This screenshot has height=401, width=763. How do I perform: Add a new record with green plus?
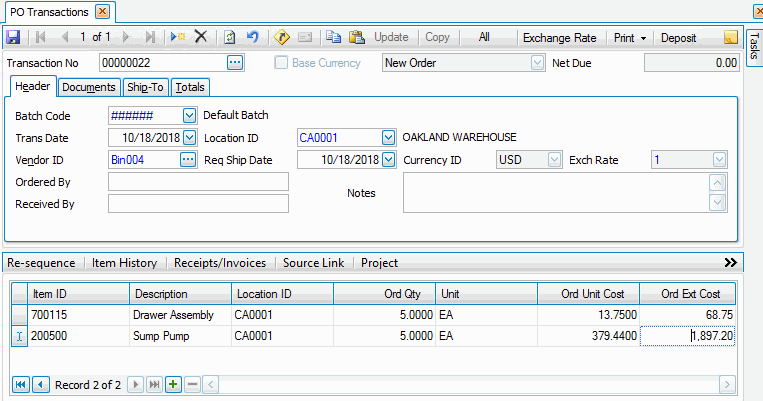pos(172,384)
